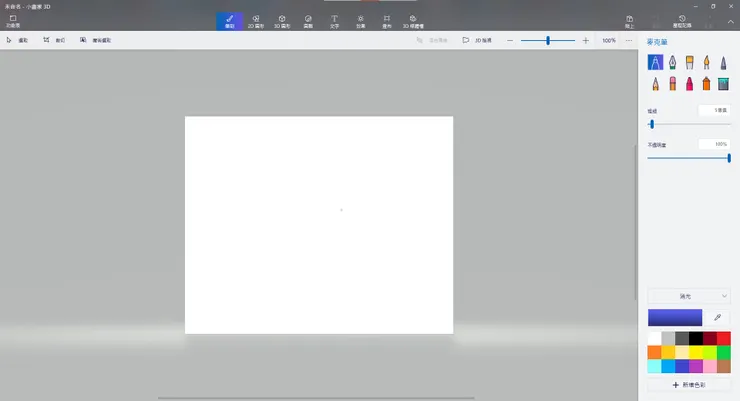The height and width of the screenshot is (401, 740).
Task: Pick the light cyan color swatch
Action: coord(654,366)
